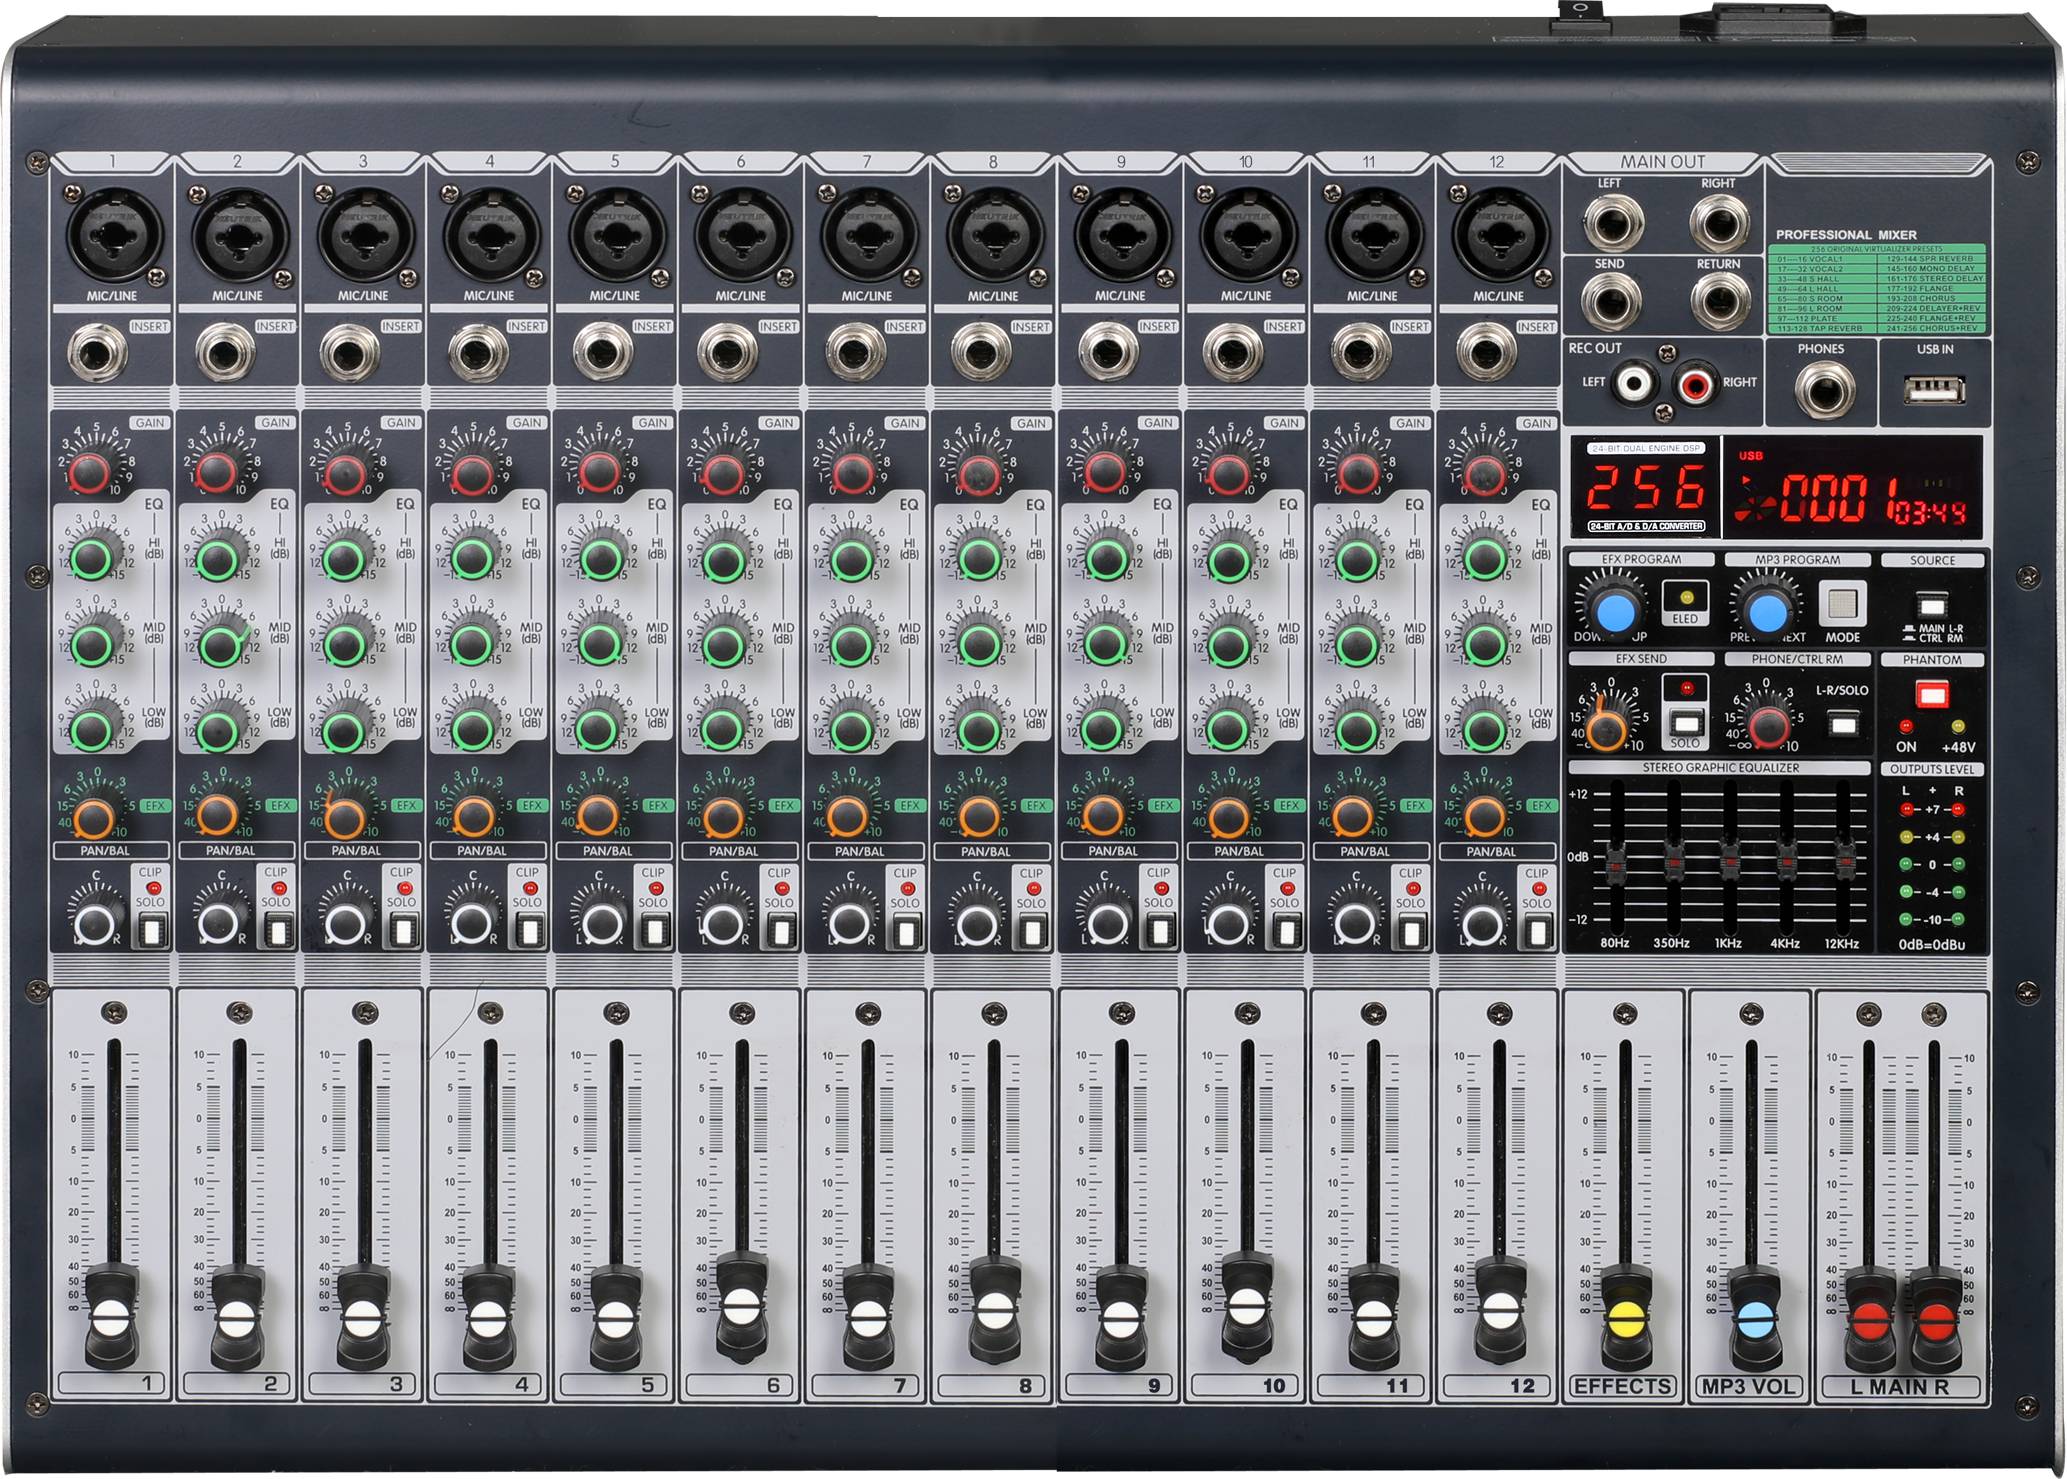
Task: Click the channel 8 PAN/BAL knob
Action: 976,923
